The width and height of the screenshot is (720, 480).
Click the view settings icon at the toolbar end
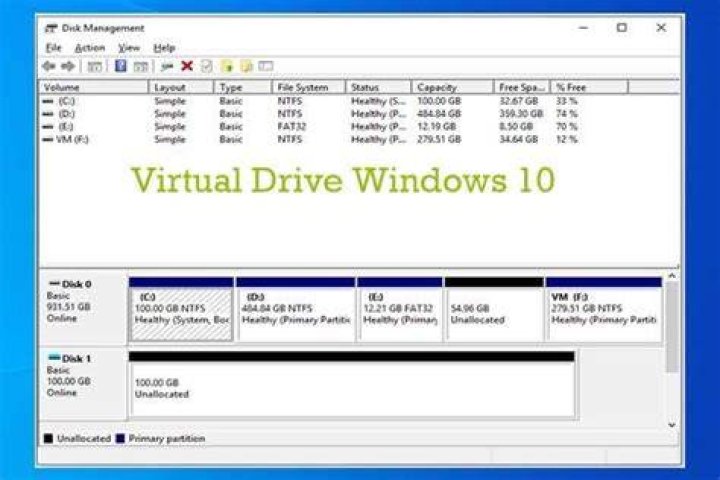(265, 66)
